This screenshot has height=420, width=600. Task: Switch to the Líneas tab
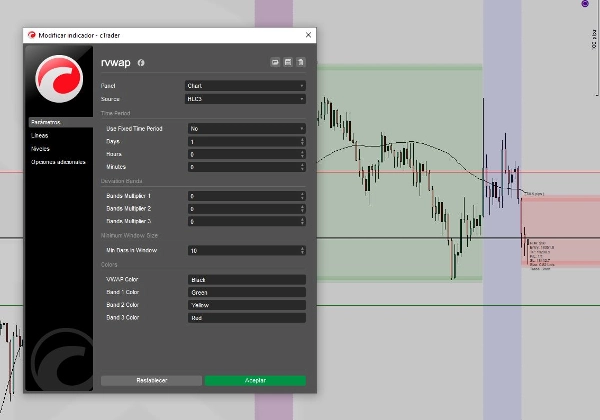(40, 135)
